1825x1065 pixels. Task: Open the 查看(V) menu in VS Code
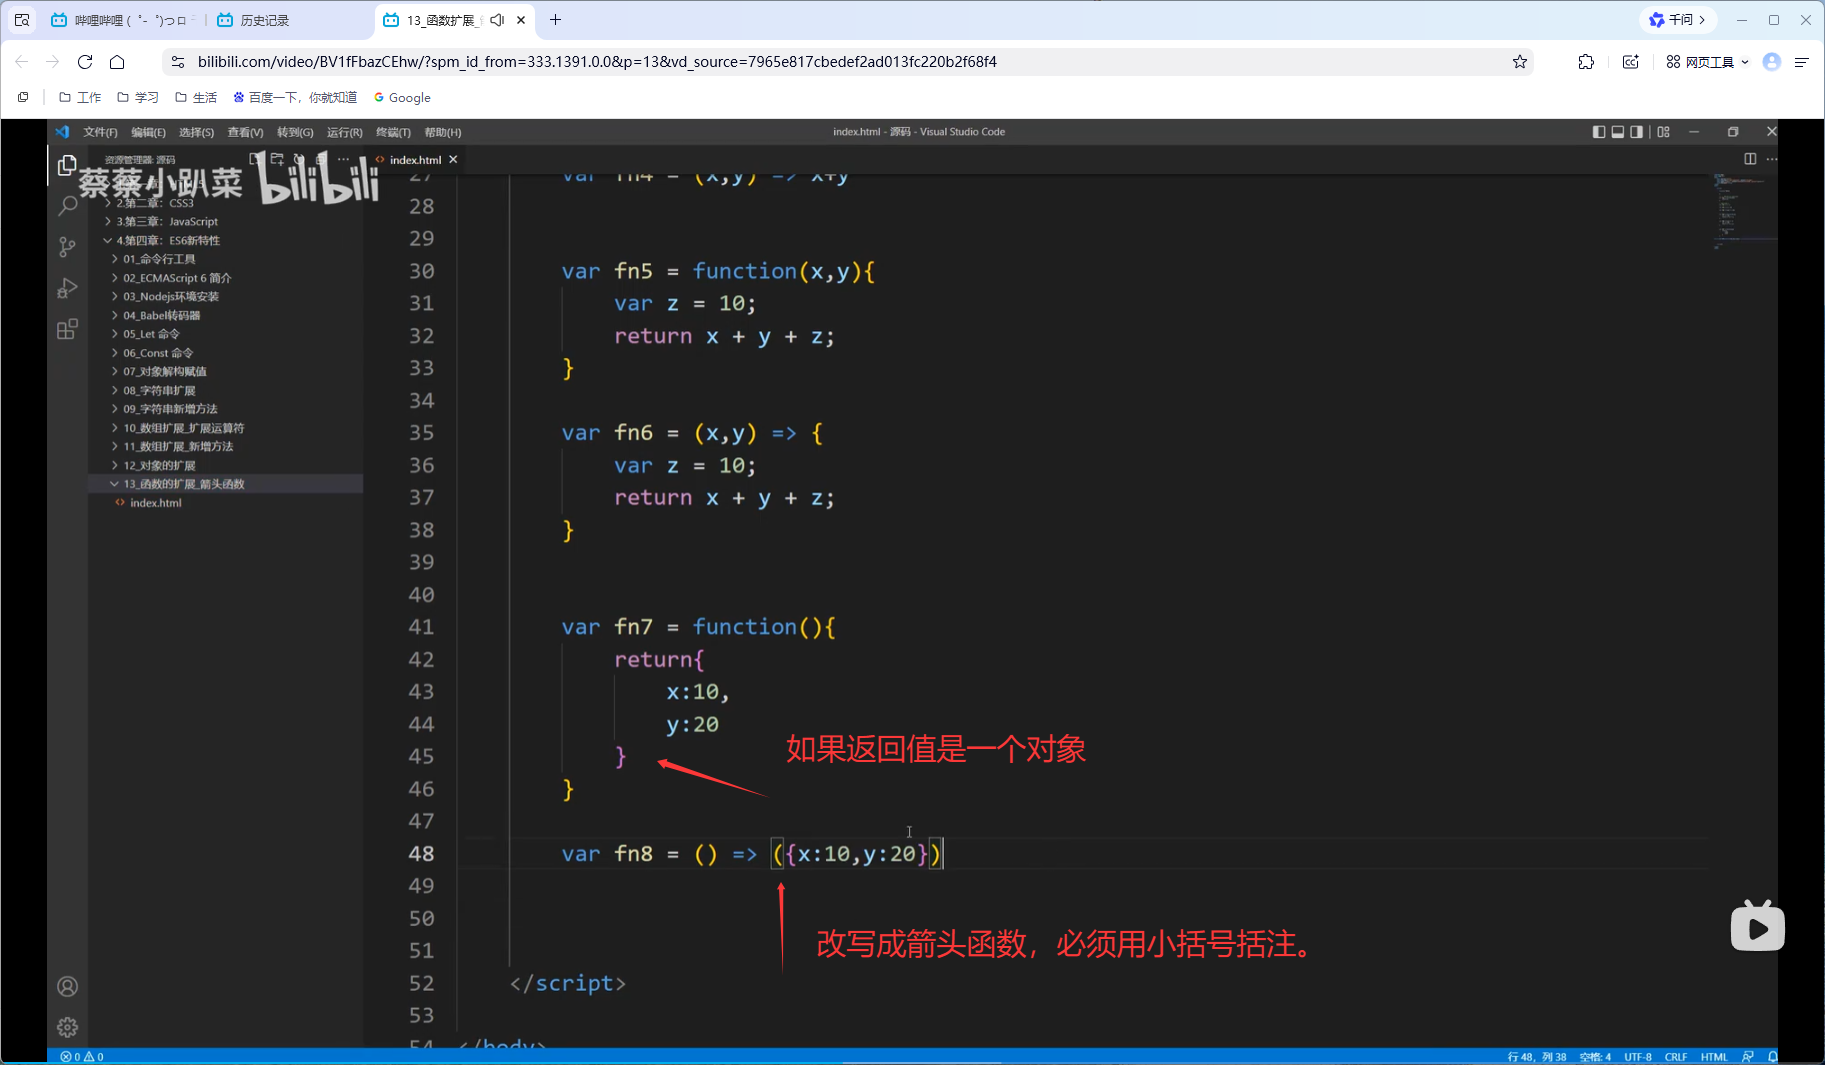click(x=245, y=132)
